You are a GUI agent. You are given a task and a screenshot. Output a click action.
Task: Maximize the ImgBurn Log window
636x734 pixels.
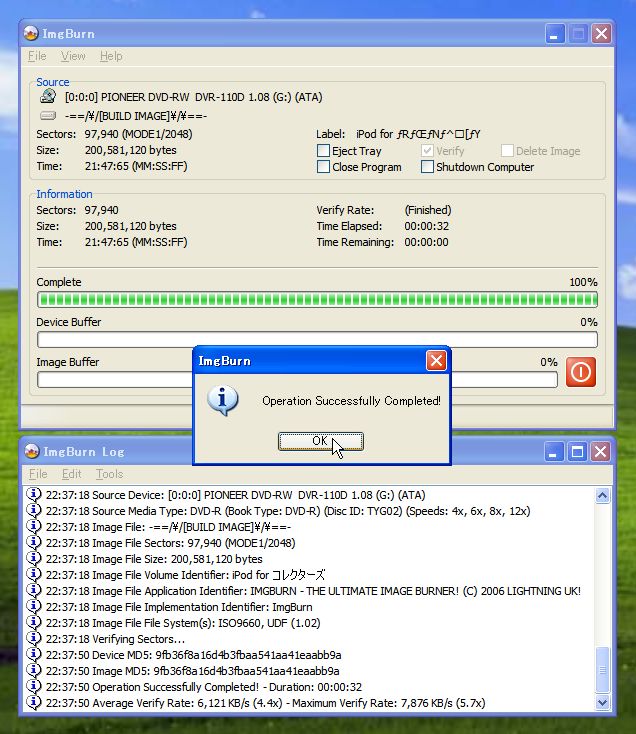(x=577, y=452)
